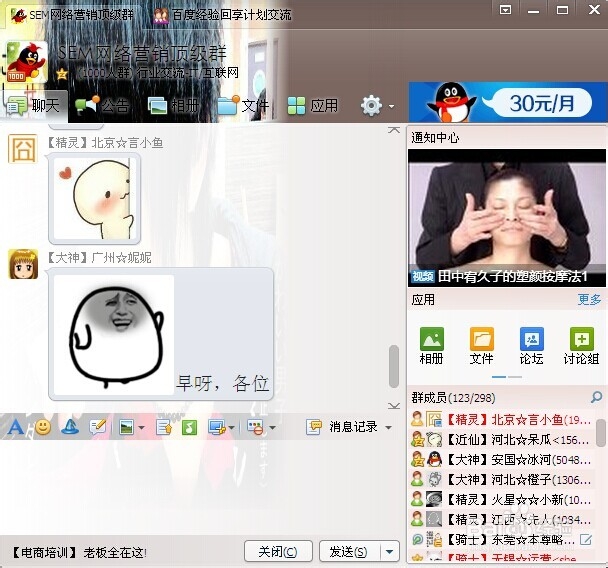This screenshot has width=608, height=568.
Task: Open the 论坛 forum app icon
Action: [532, 346]
